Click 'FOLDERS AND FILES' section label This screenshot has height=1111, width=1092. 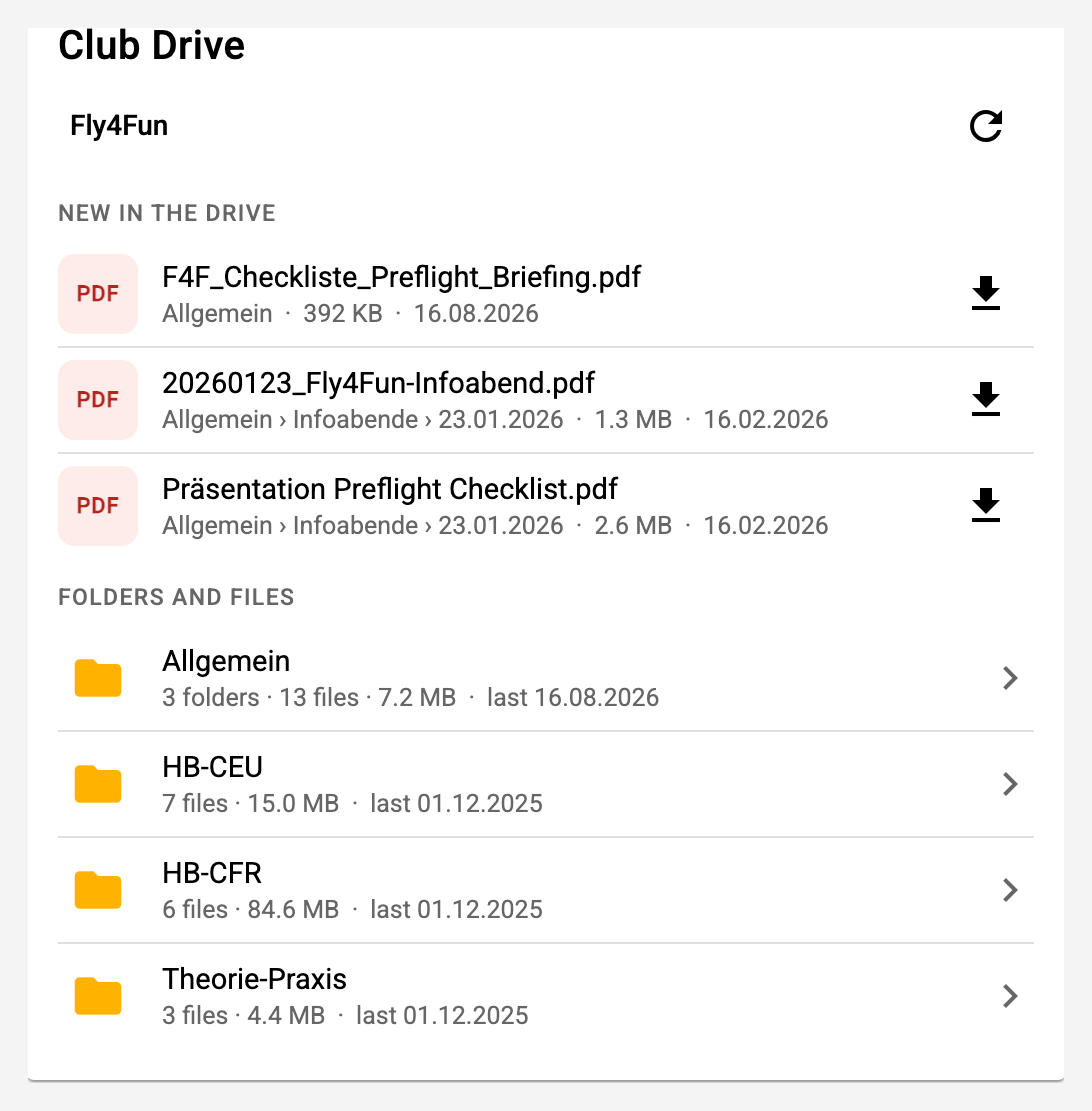pyautogui.click(x=176, y=597)
